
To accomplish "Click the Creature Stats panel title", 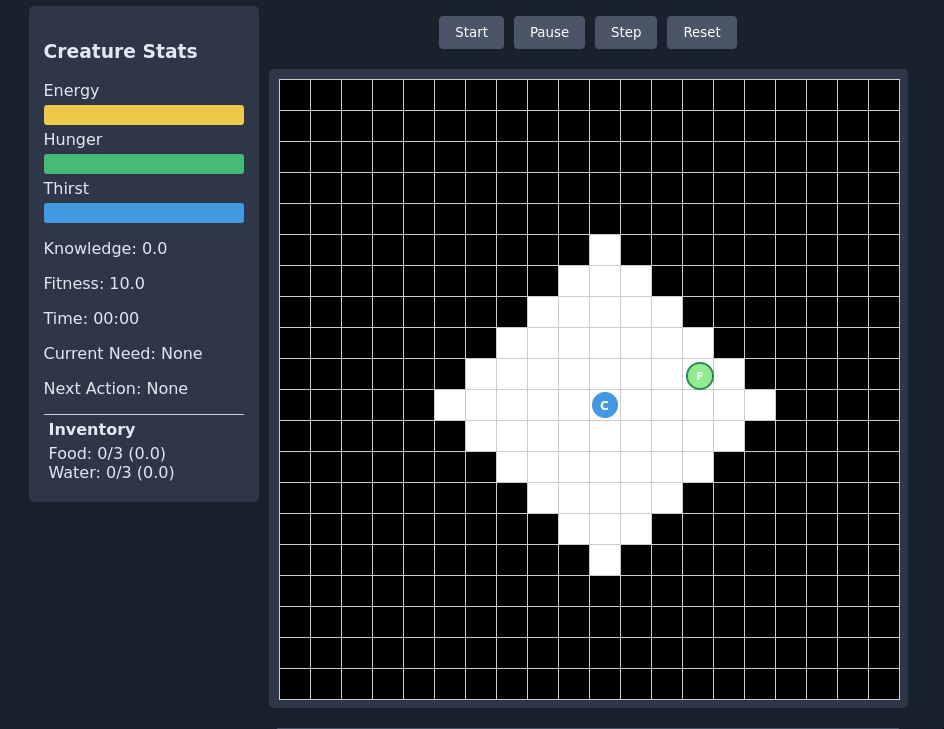I will tap(120, 51).
